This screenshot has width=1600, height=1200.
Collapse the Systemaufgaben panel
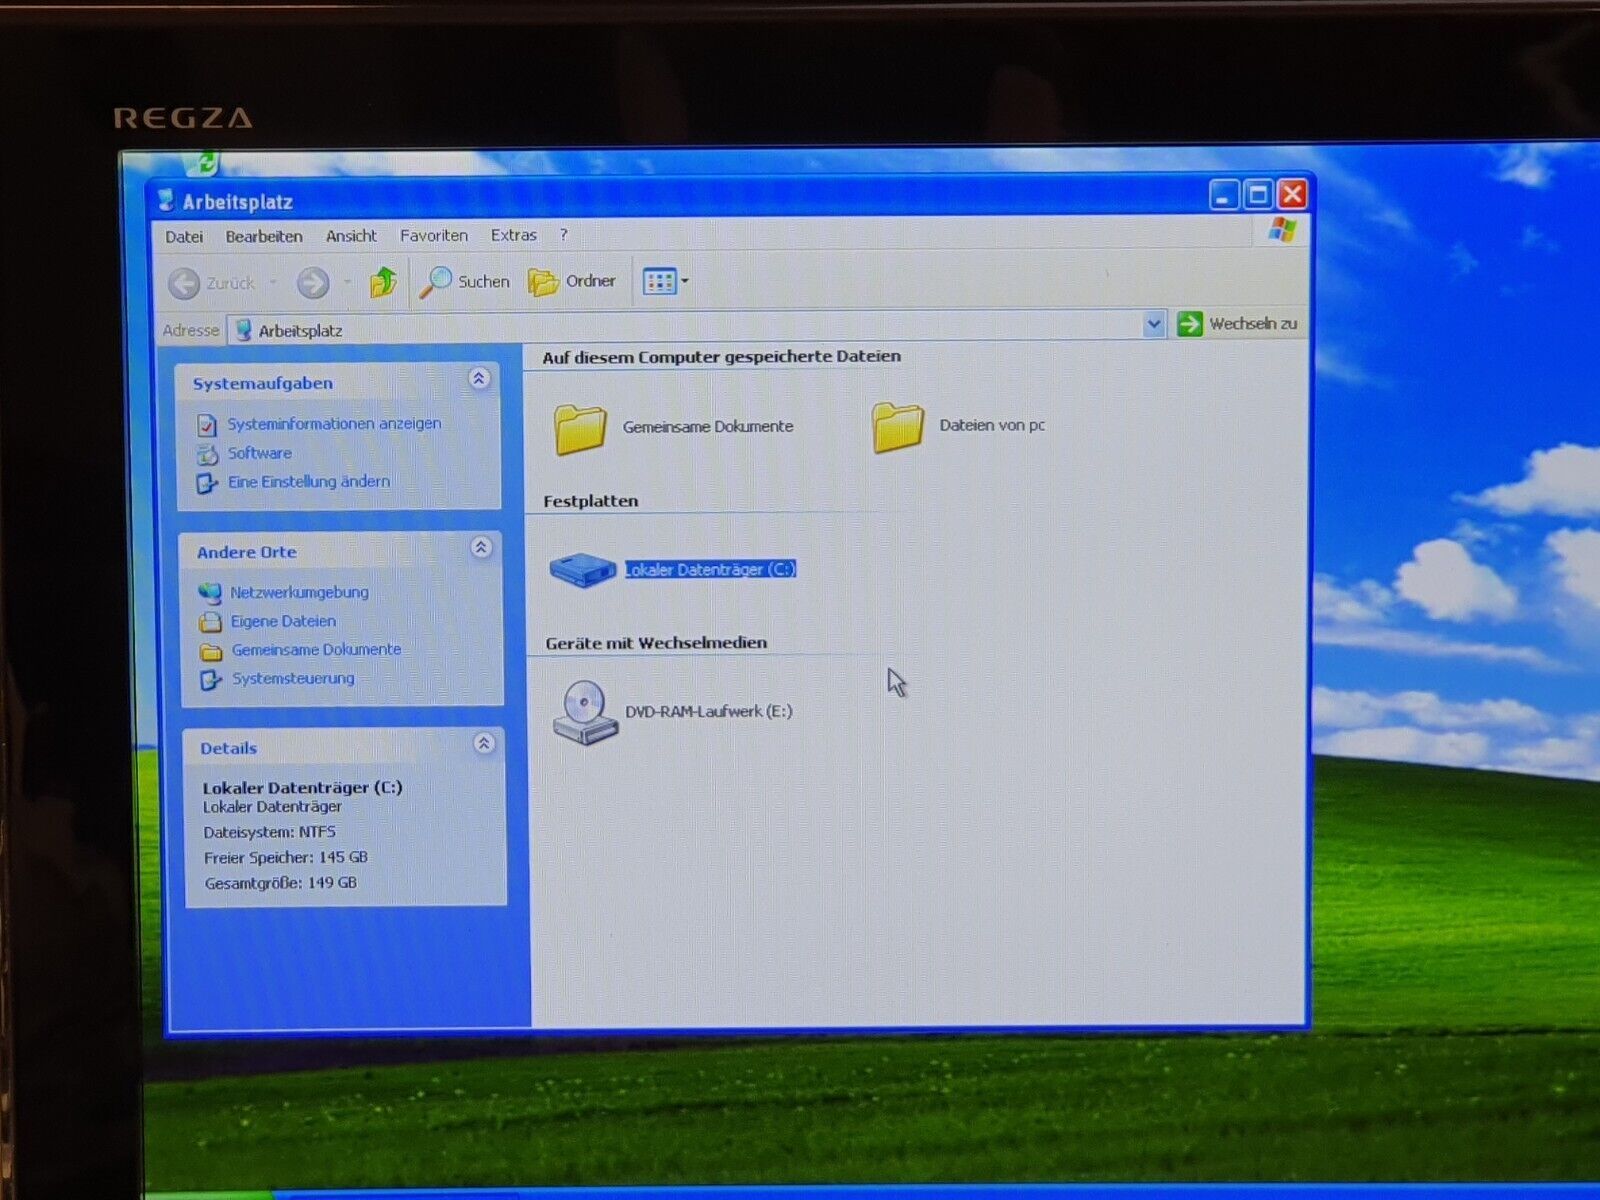(x=479, y=379)
